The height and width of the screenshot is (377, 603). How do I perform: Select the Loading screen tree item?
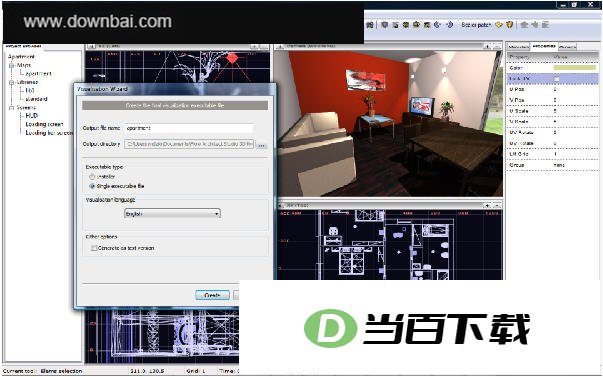44,124
